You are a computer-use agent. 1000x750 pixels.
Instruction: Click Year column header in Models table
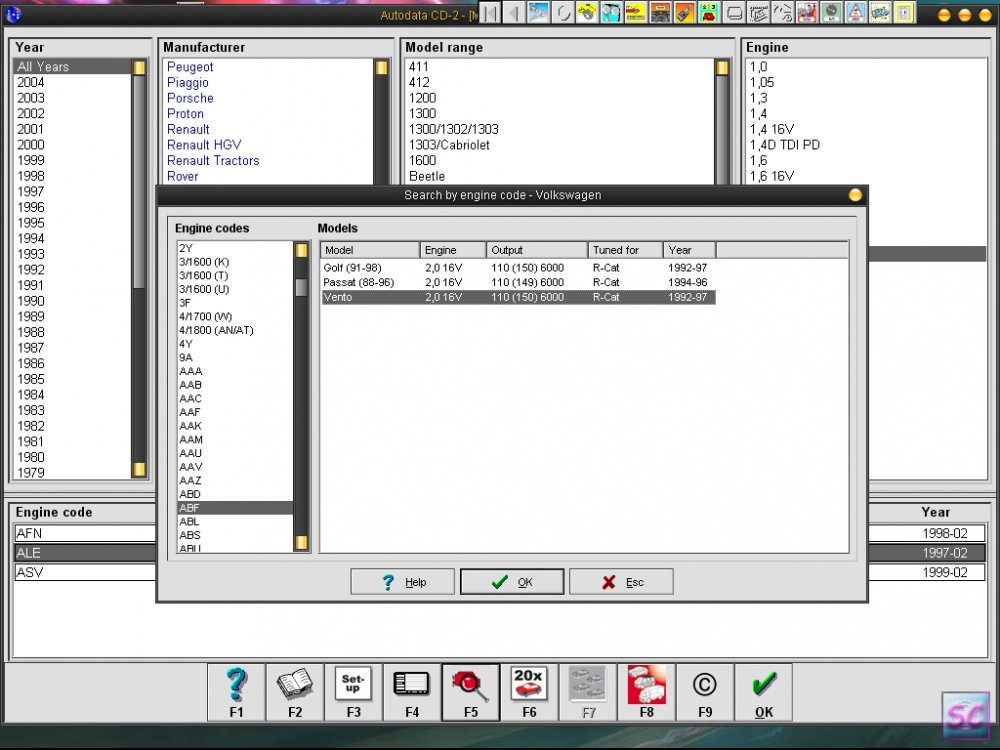(x=689, y=250)
